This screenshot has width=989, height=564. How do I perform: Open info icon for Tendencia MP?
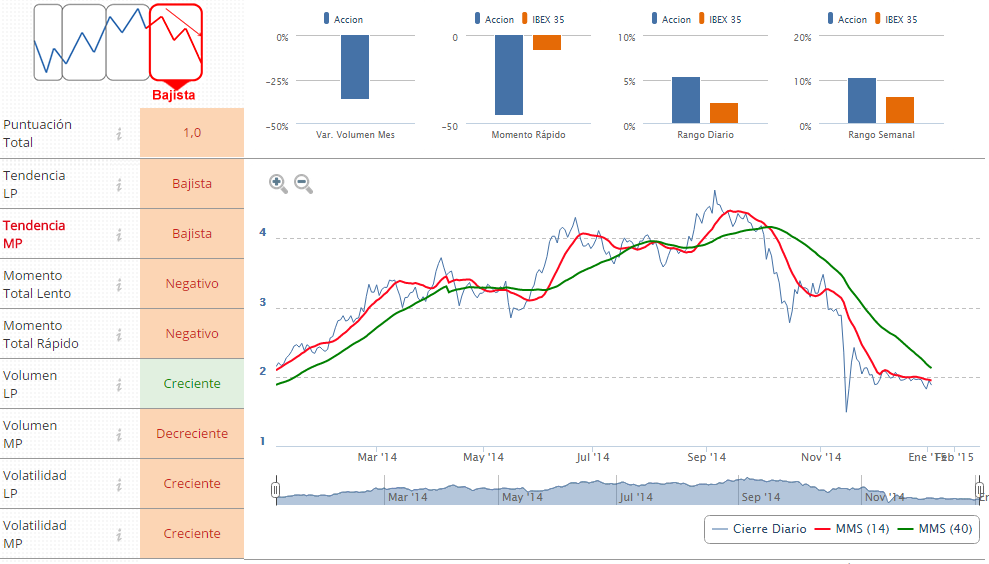tap(119, 234)
